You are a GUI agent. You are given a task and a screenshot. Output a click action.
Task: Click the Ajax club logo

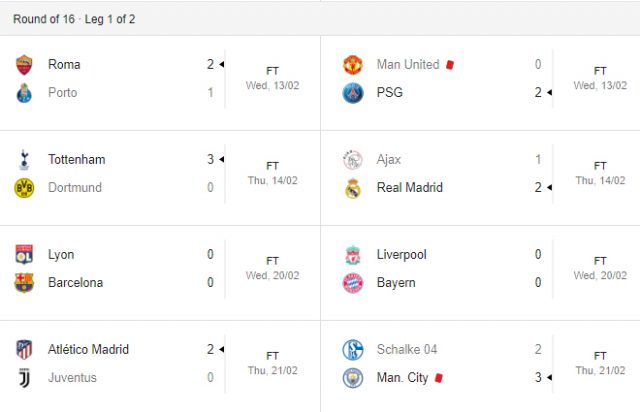click(x=353, y=160)
